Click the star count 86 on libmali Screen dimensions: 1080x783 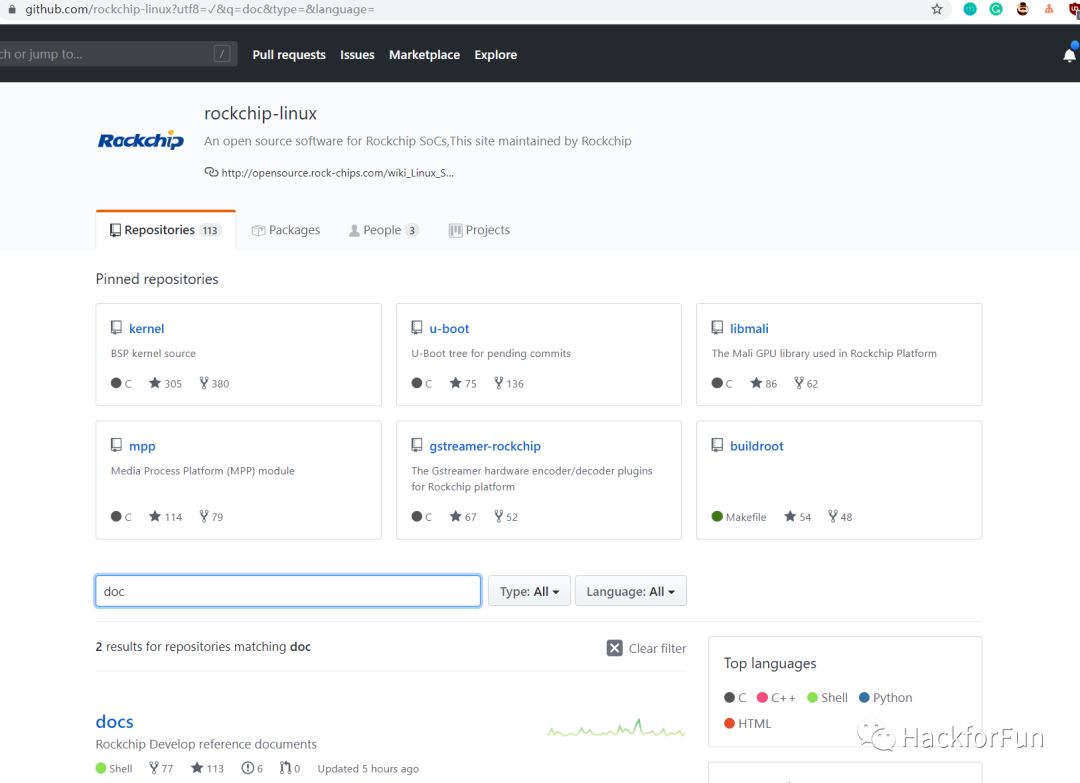[764, 384]
